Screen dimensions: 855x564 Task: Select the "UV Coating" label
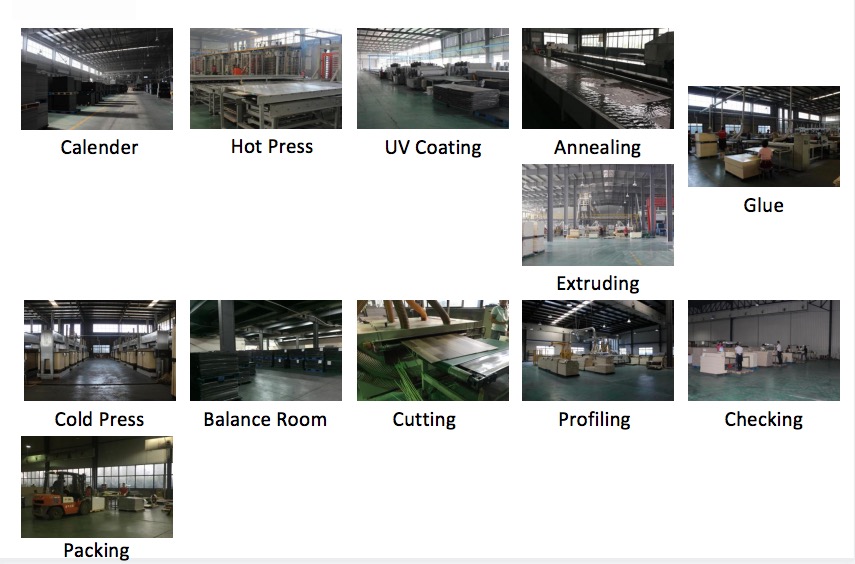(433, 148)
